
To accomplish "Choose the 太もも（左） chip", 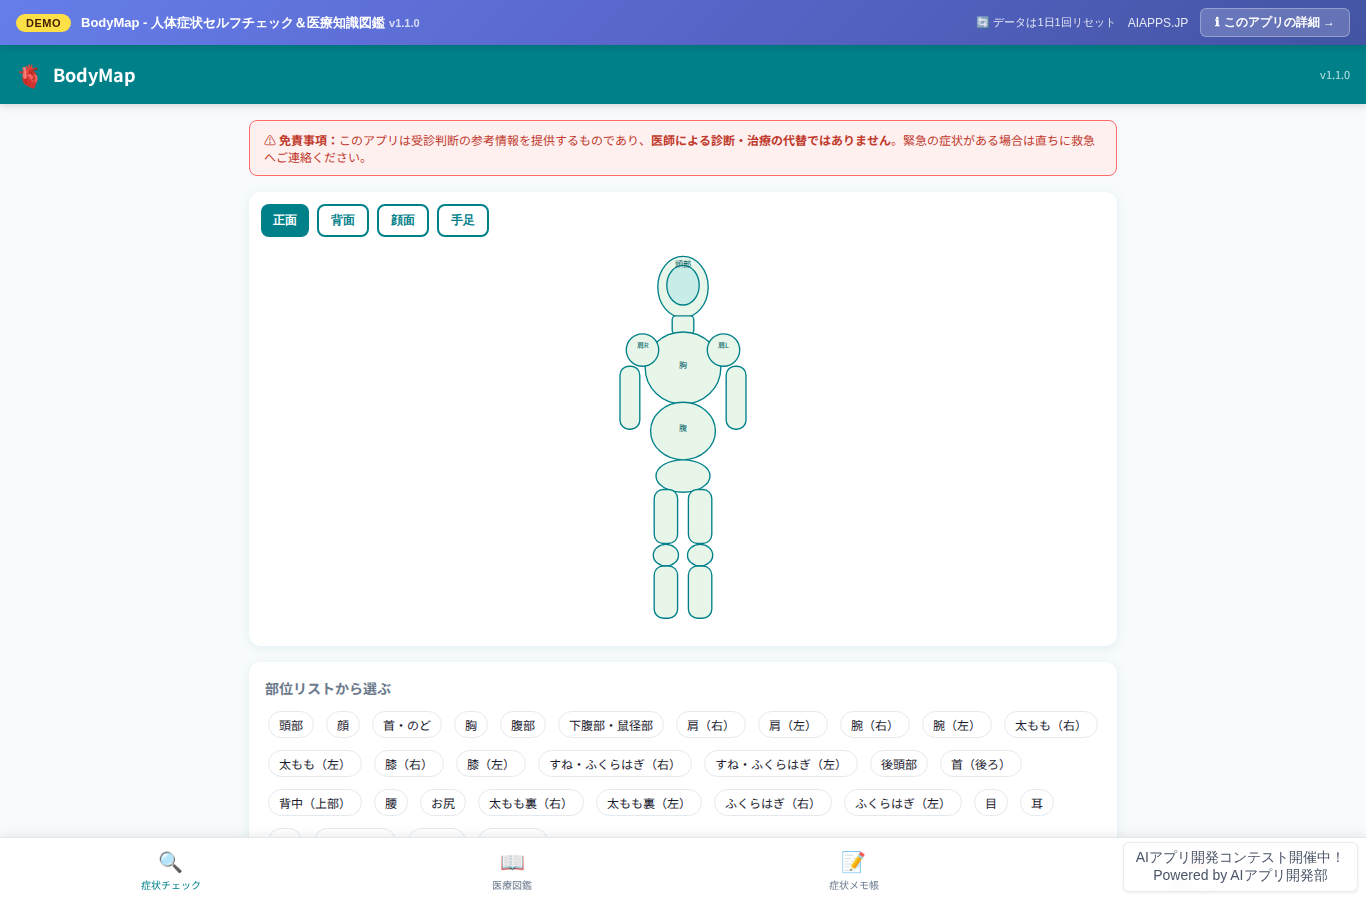I will (315, 764).
